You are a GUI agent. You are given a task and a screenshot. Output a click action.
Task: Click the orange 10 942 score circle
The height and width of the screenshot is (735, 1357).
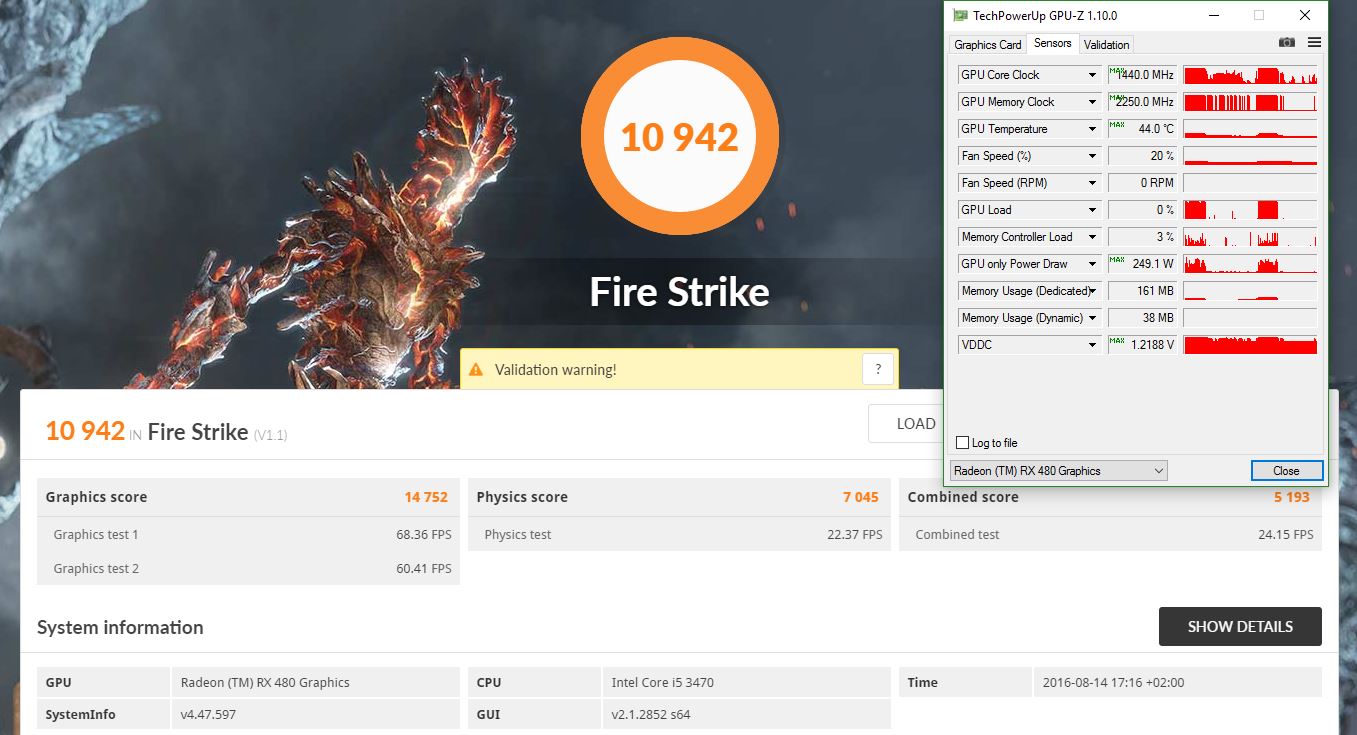pyautogui.click(x=680, y=136)
